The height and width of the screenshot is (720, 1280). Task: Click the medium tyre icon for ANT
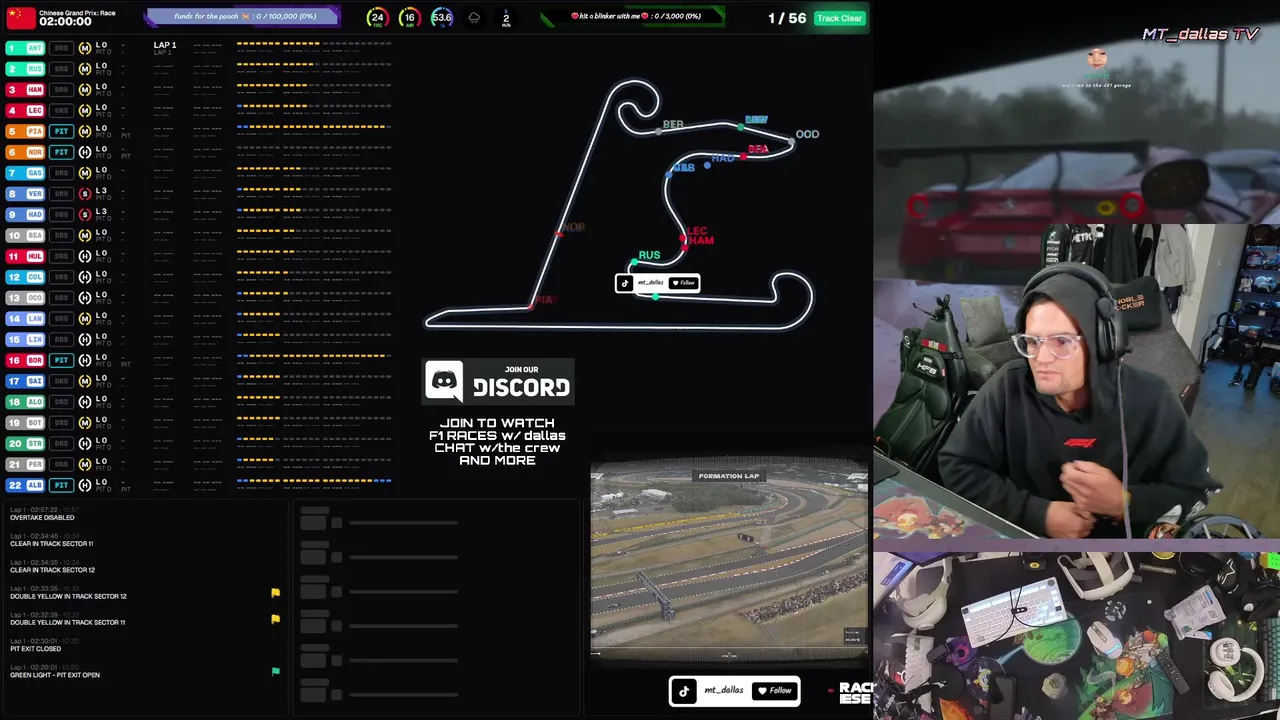(85, 48)
